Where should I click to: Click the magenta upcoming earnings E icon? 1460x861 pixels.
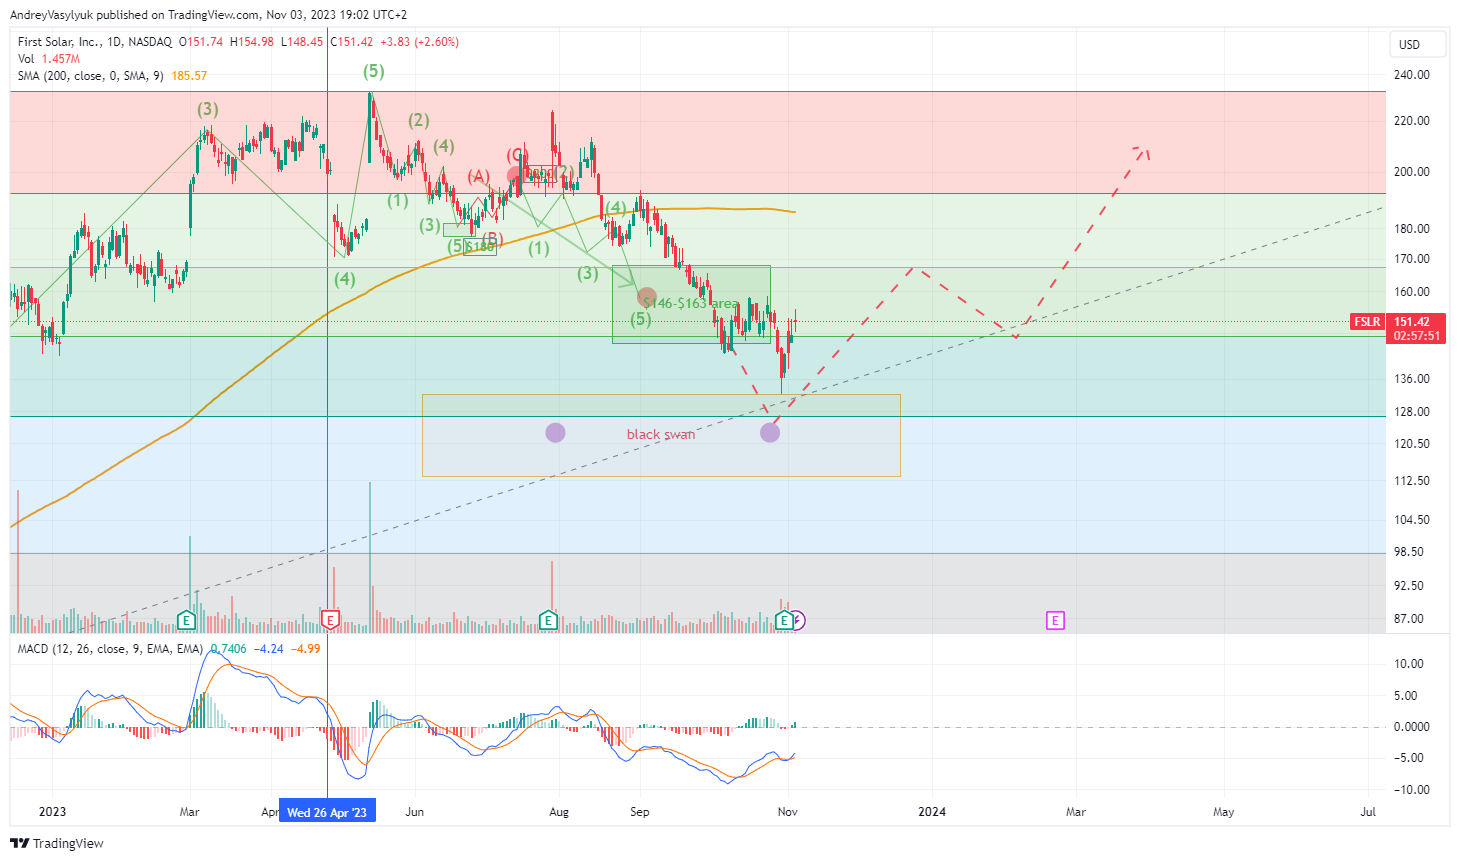click(x=1055, y=621)
